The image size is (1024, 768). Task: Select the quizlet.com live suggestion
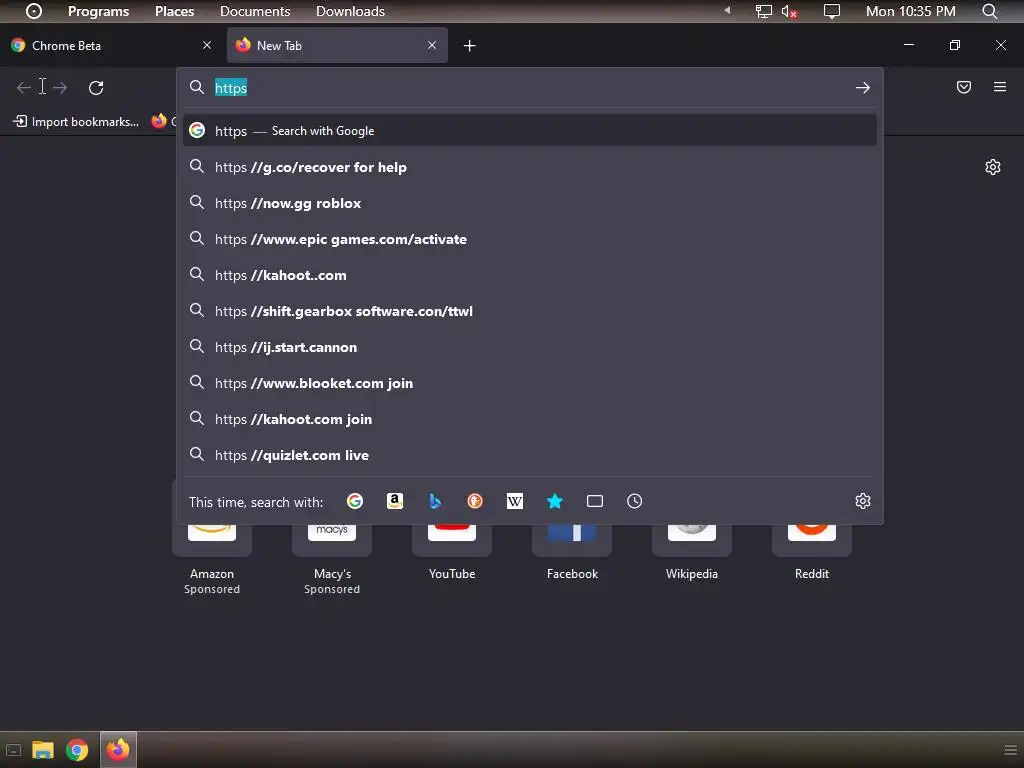tap(530, 455)
